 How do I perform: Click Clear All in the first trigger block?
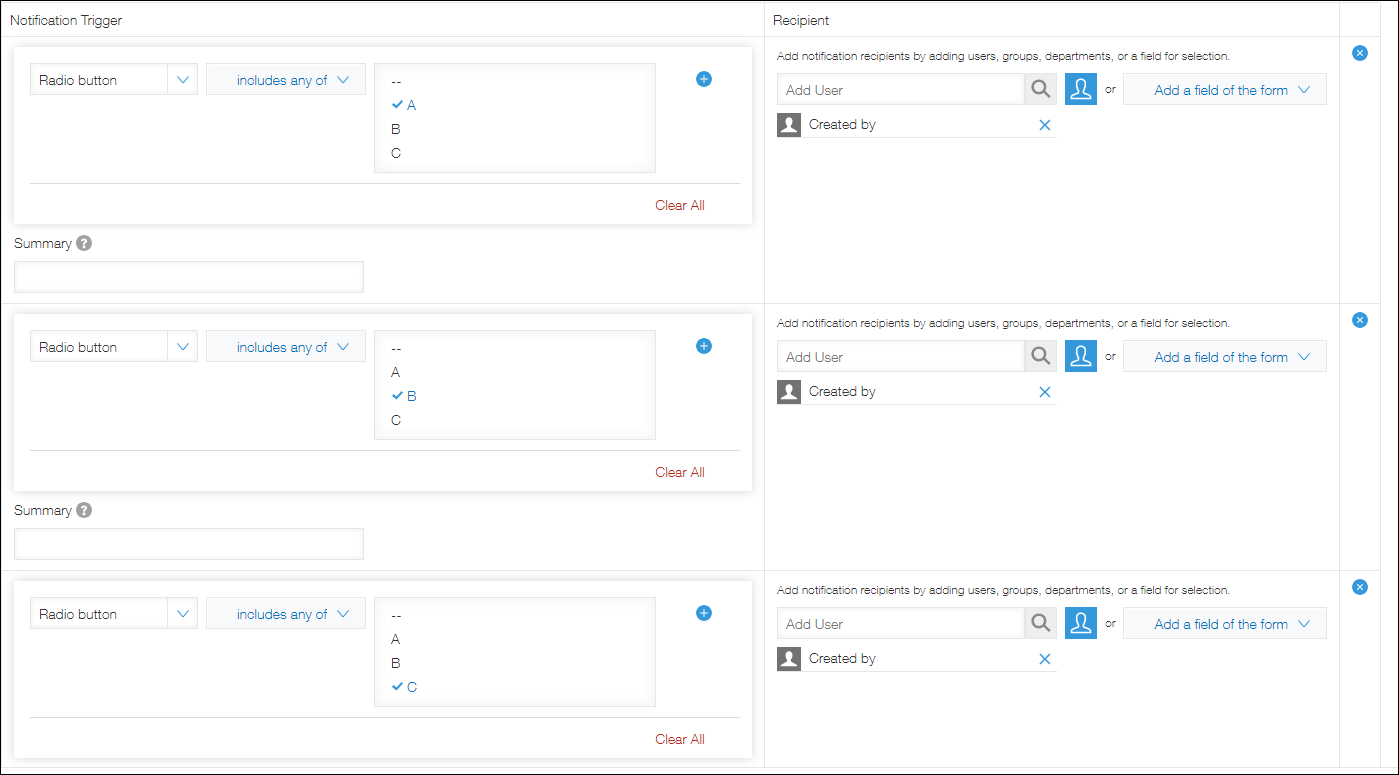point(679,205)
